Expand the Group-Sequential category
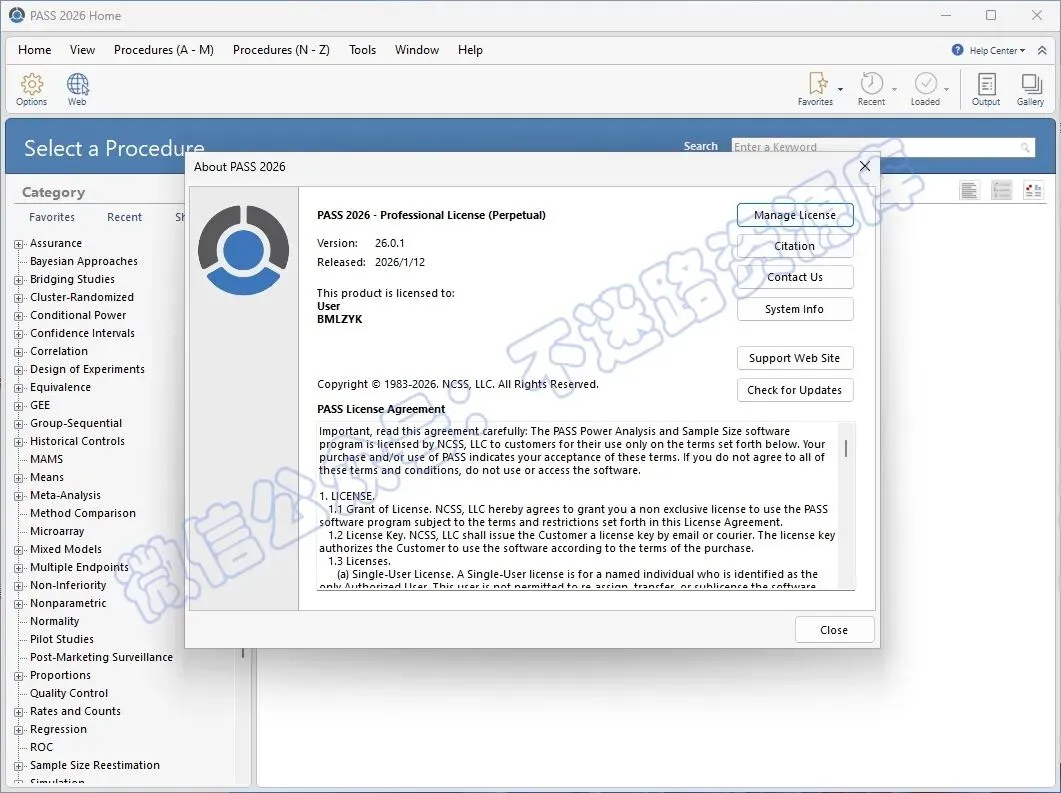Image resolution: width=1061 pixels, height=793 pixels. pyautogui.click(x=19, y=424)
